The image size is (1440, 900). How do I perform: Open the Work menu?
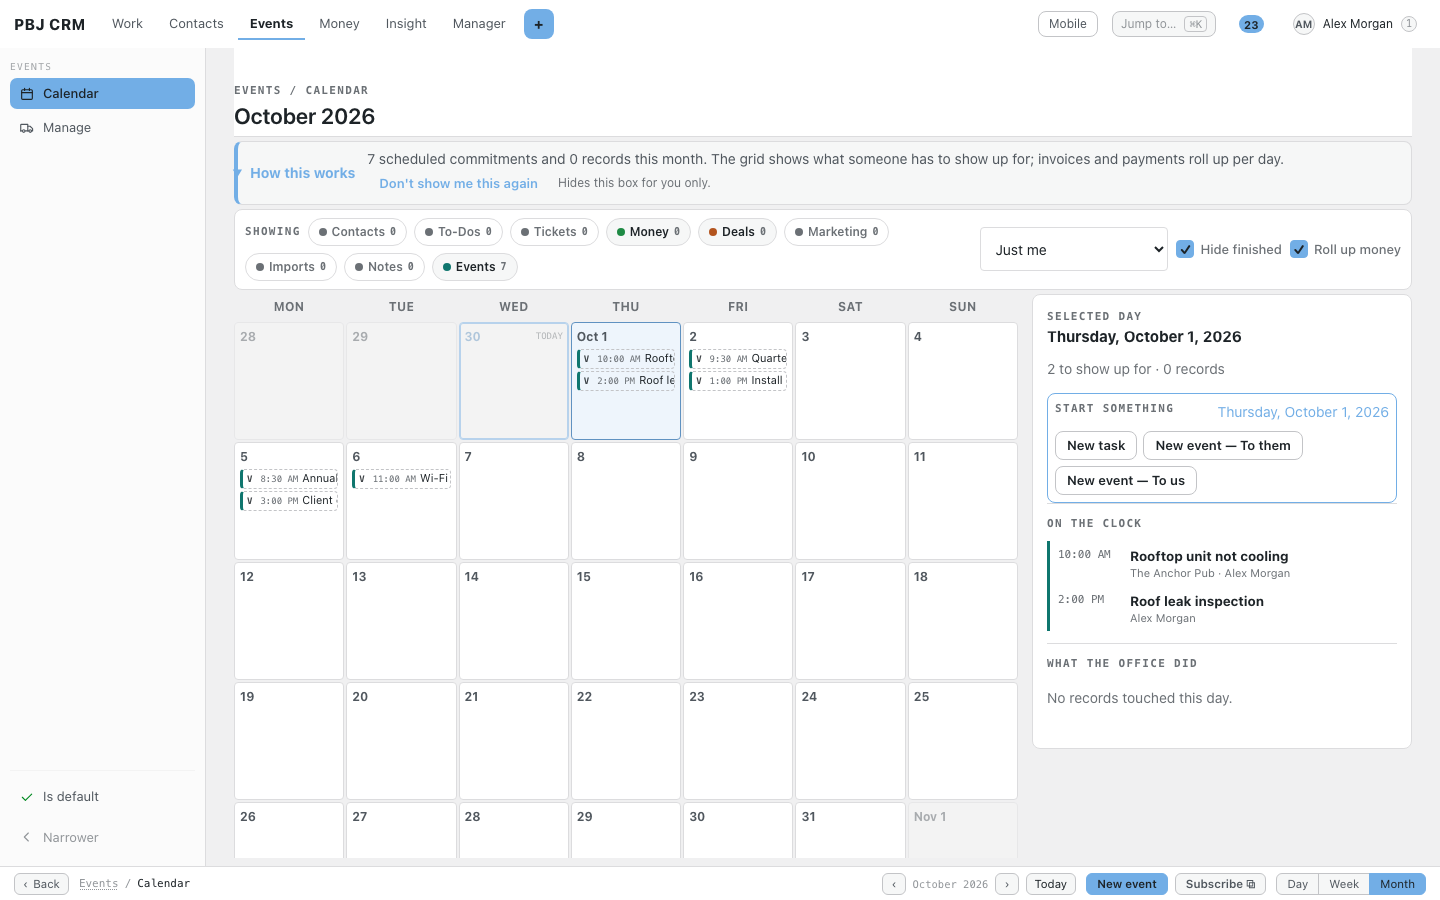tap(127, 24)
